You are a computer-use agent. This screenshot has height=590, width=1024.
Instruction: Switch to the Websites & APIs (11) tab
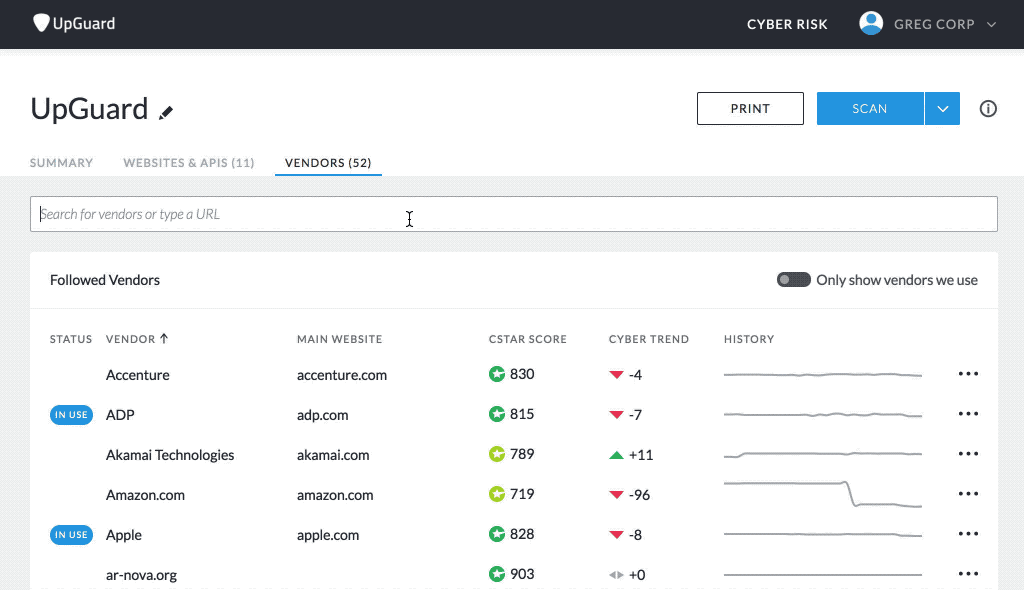click(x=189, y=163)
